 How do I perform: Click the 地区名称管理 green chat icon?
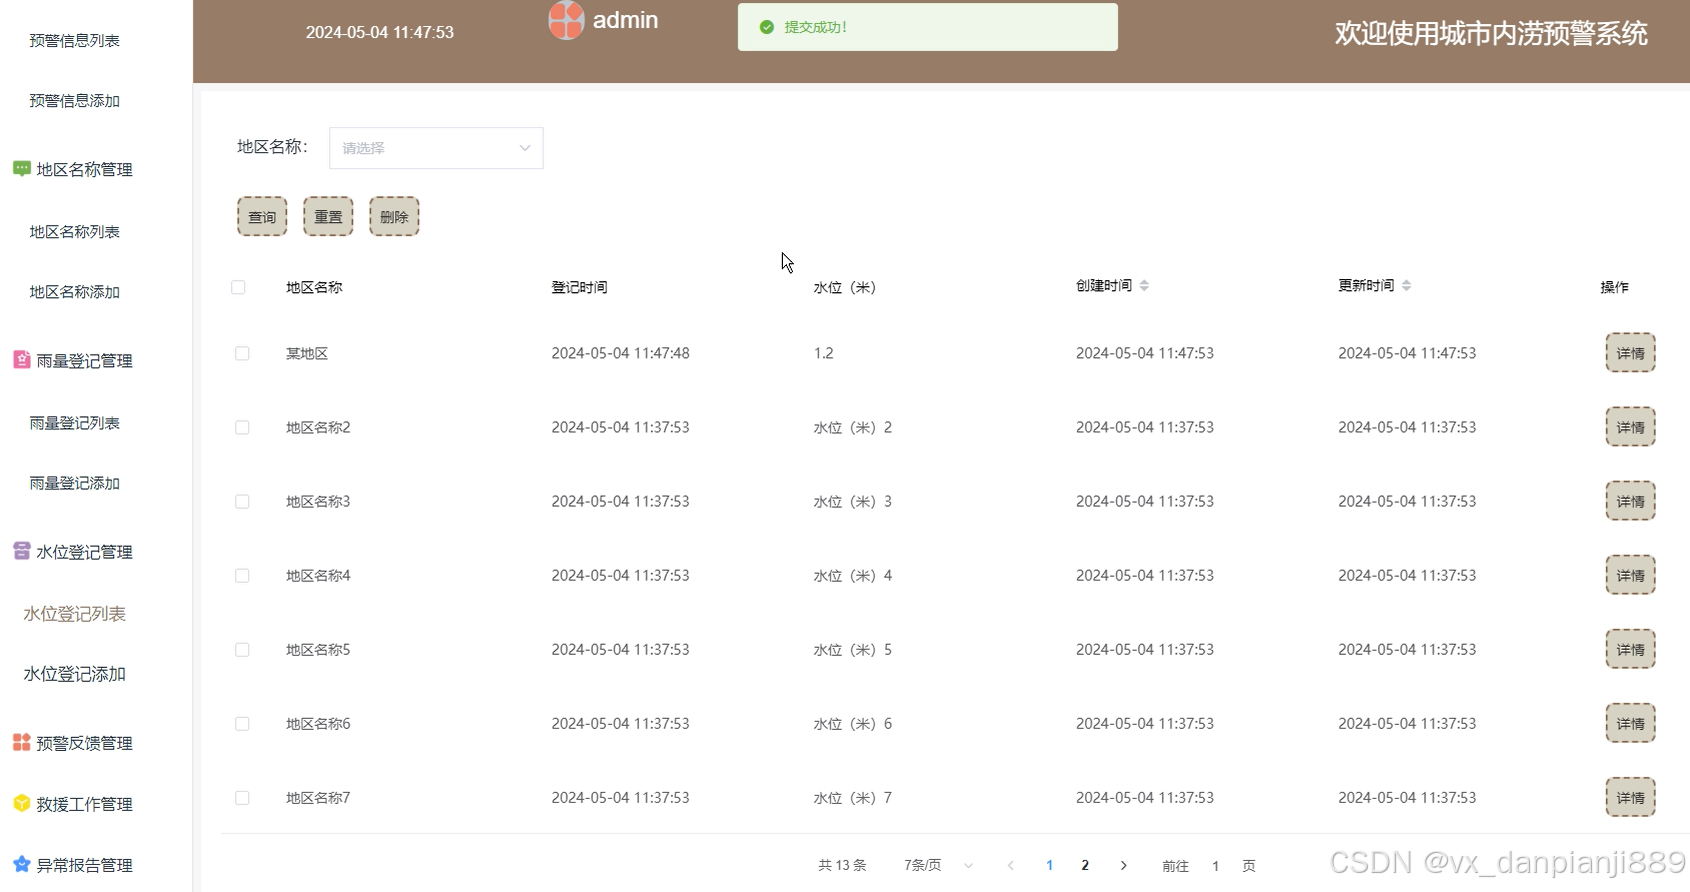coord(21,169)
